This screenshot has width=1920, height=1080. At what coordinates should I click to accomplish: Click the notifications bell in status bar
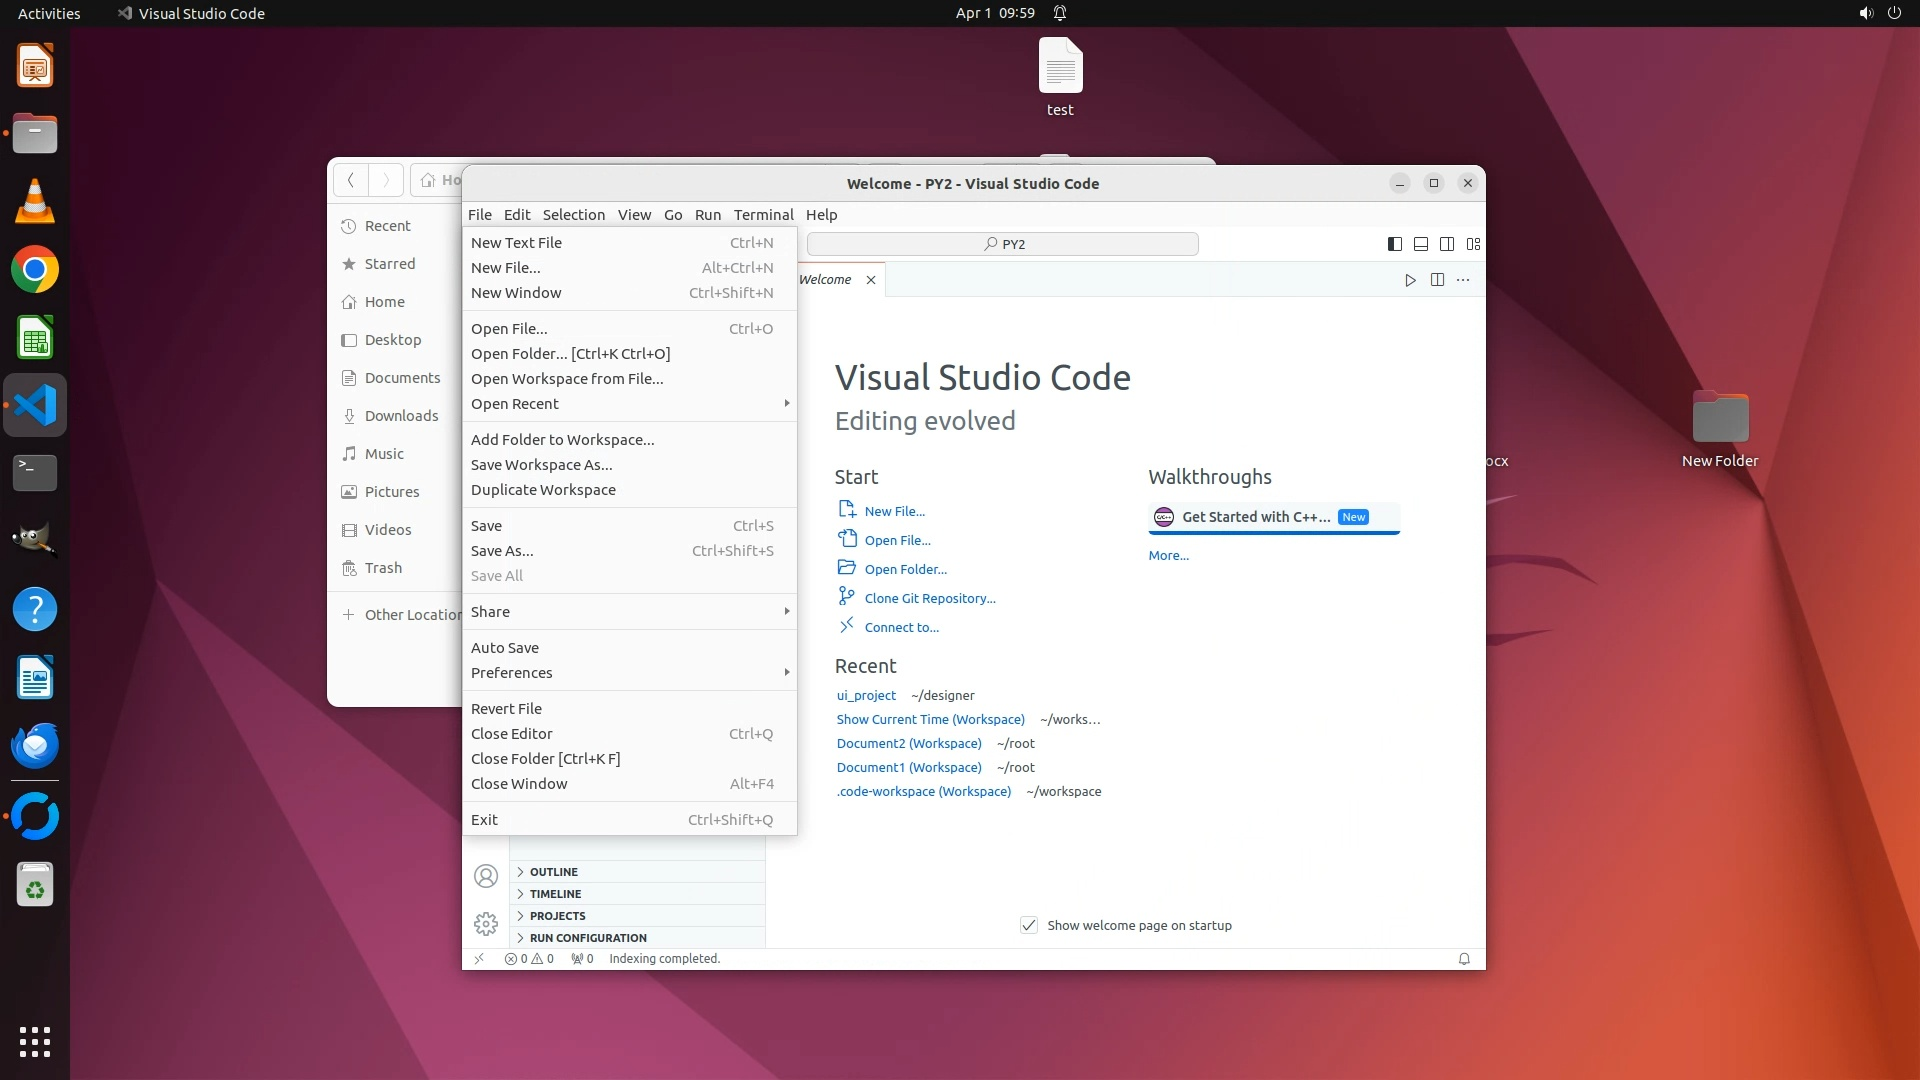[x=1464, y=959]
